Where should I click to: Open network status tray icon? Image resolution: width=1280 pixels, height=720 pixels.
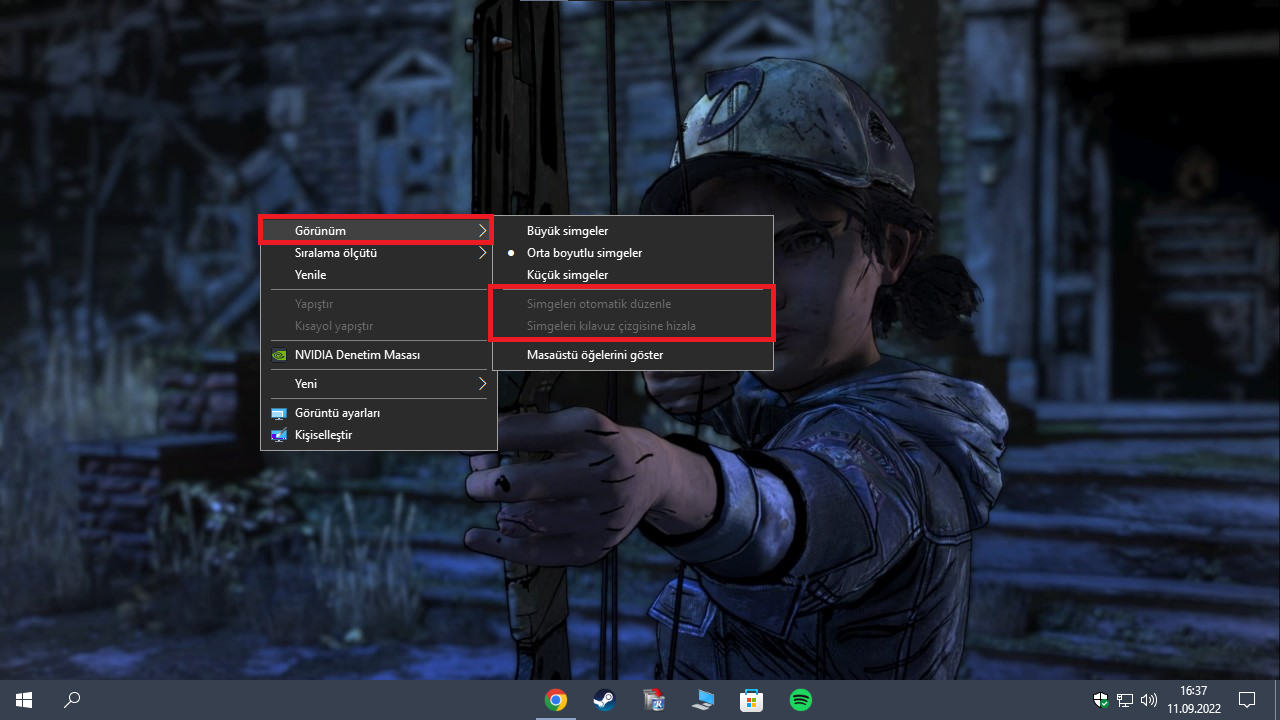pyautogui.click(x=1125, y=700)
